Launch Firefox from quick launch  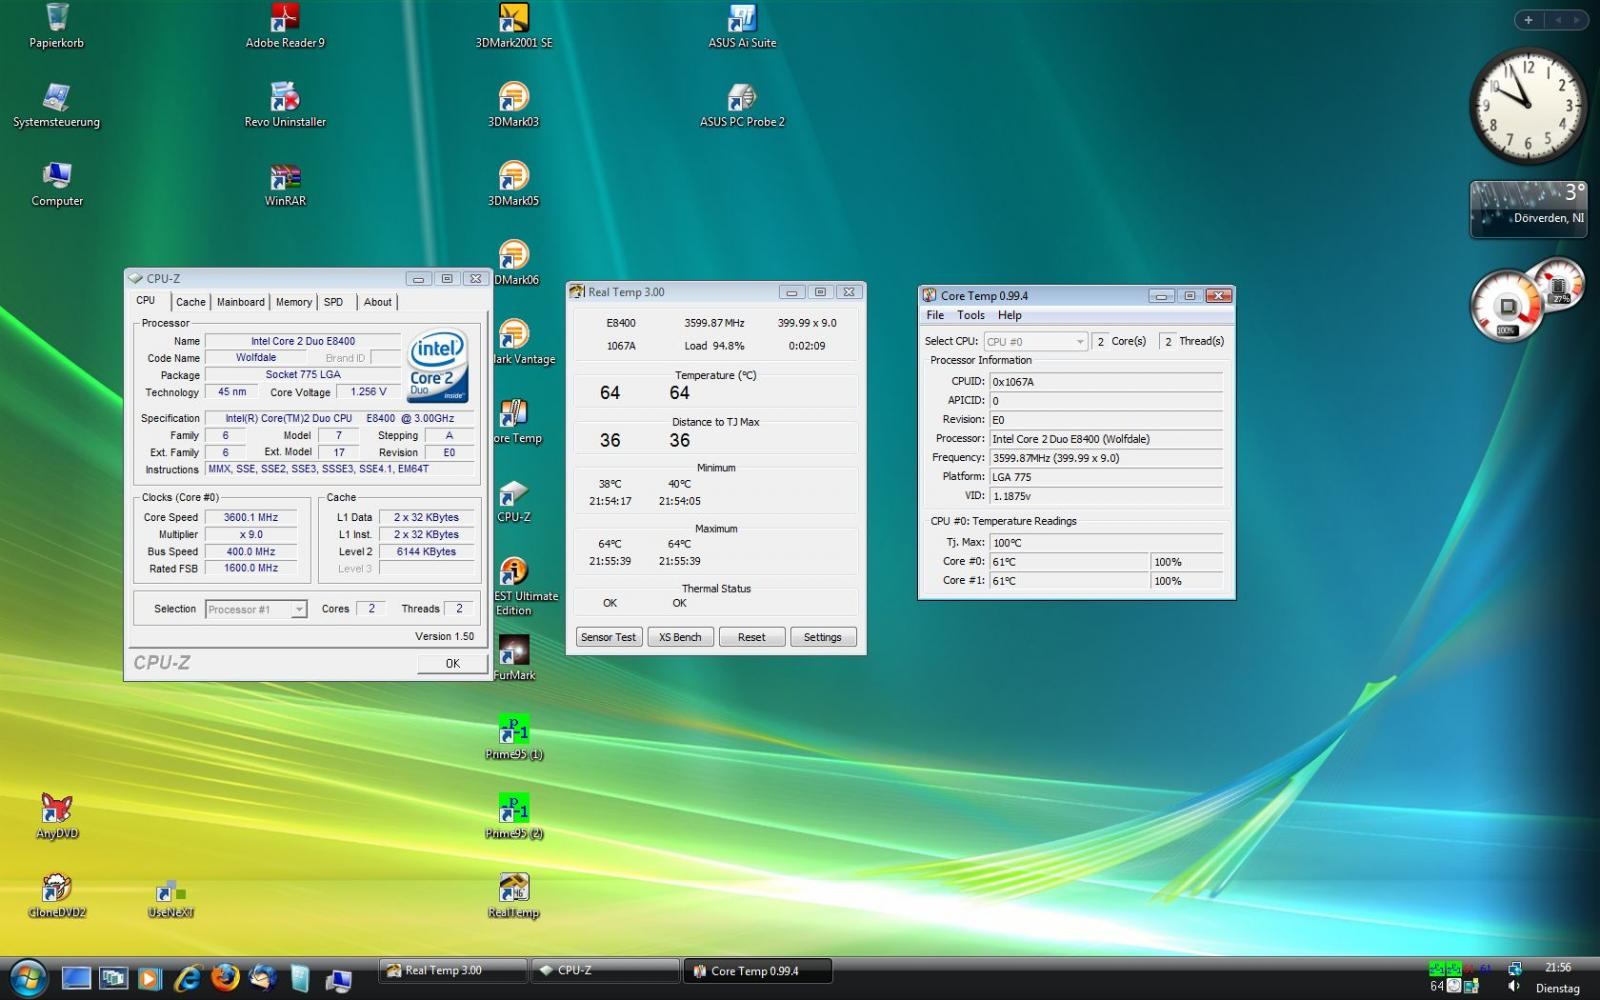(x=225, y=977)
